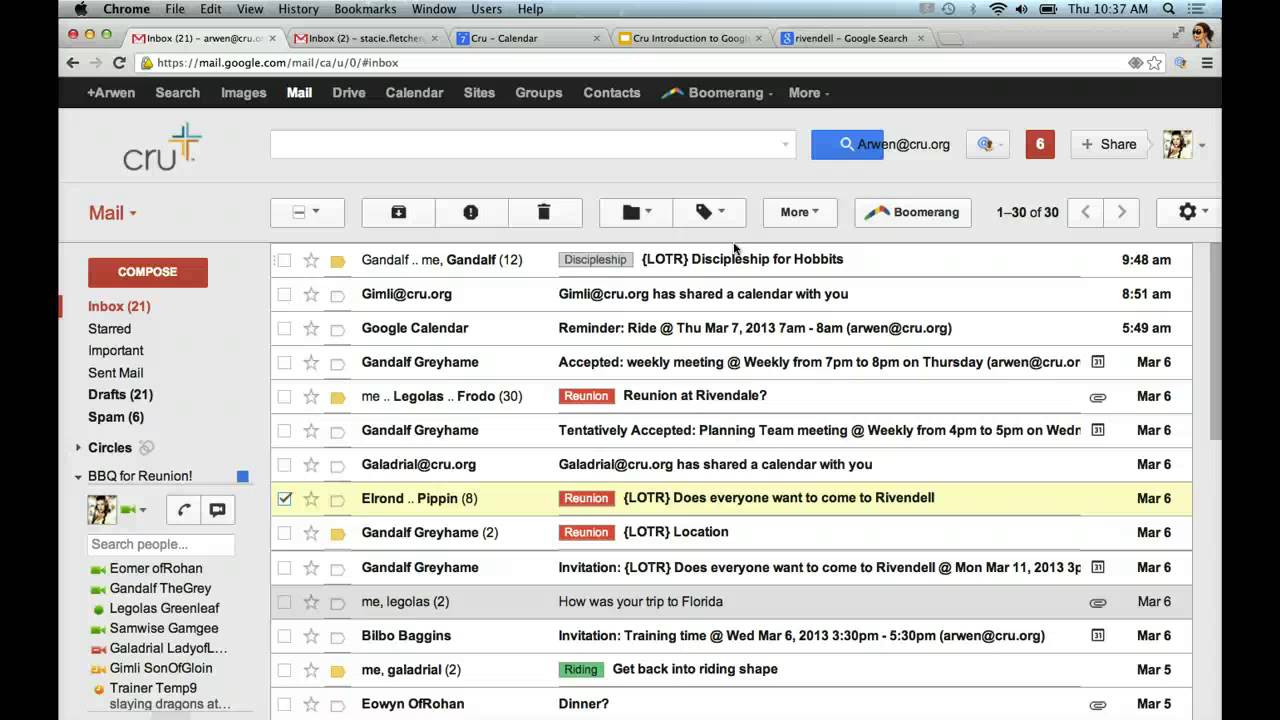Check the Gimli@cru.org message checkbox
The height and width of the screenshot is (720, 1280).
pos(284,294)
